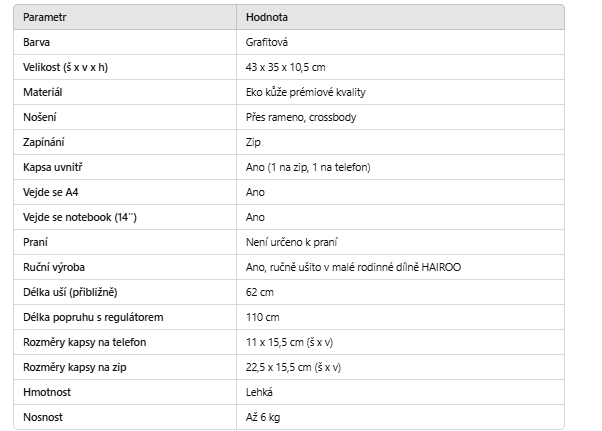Click the Hodnota column header

click(267, 17)
